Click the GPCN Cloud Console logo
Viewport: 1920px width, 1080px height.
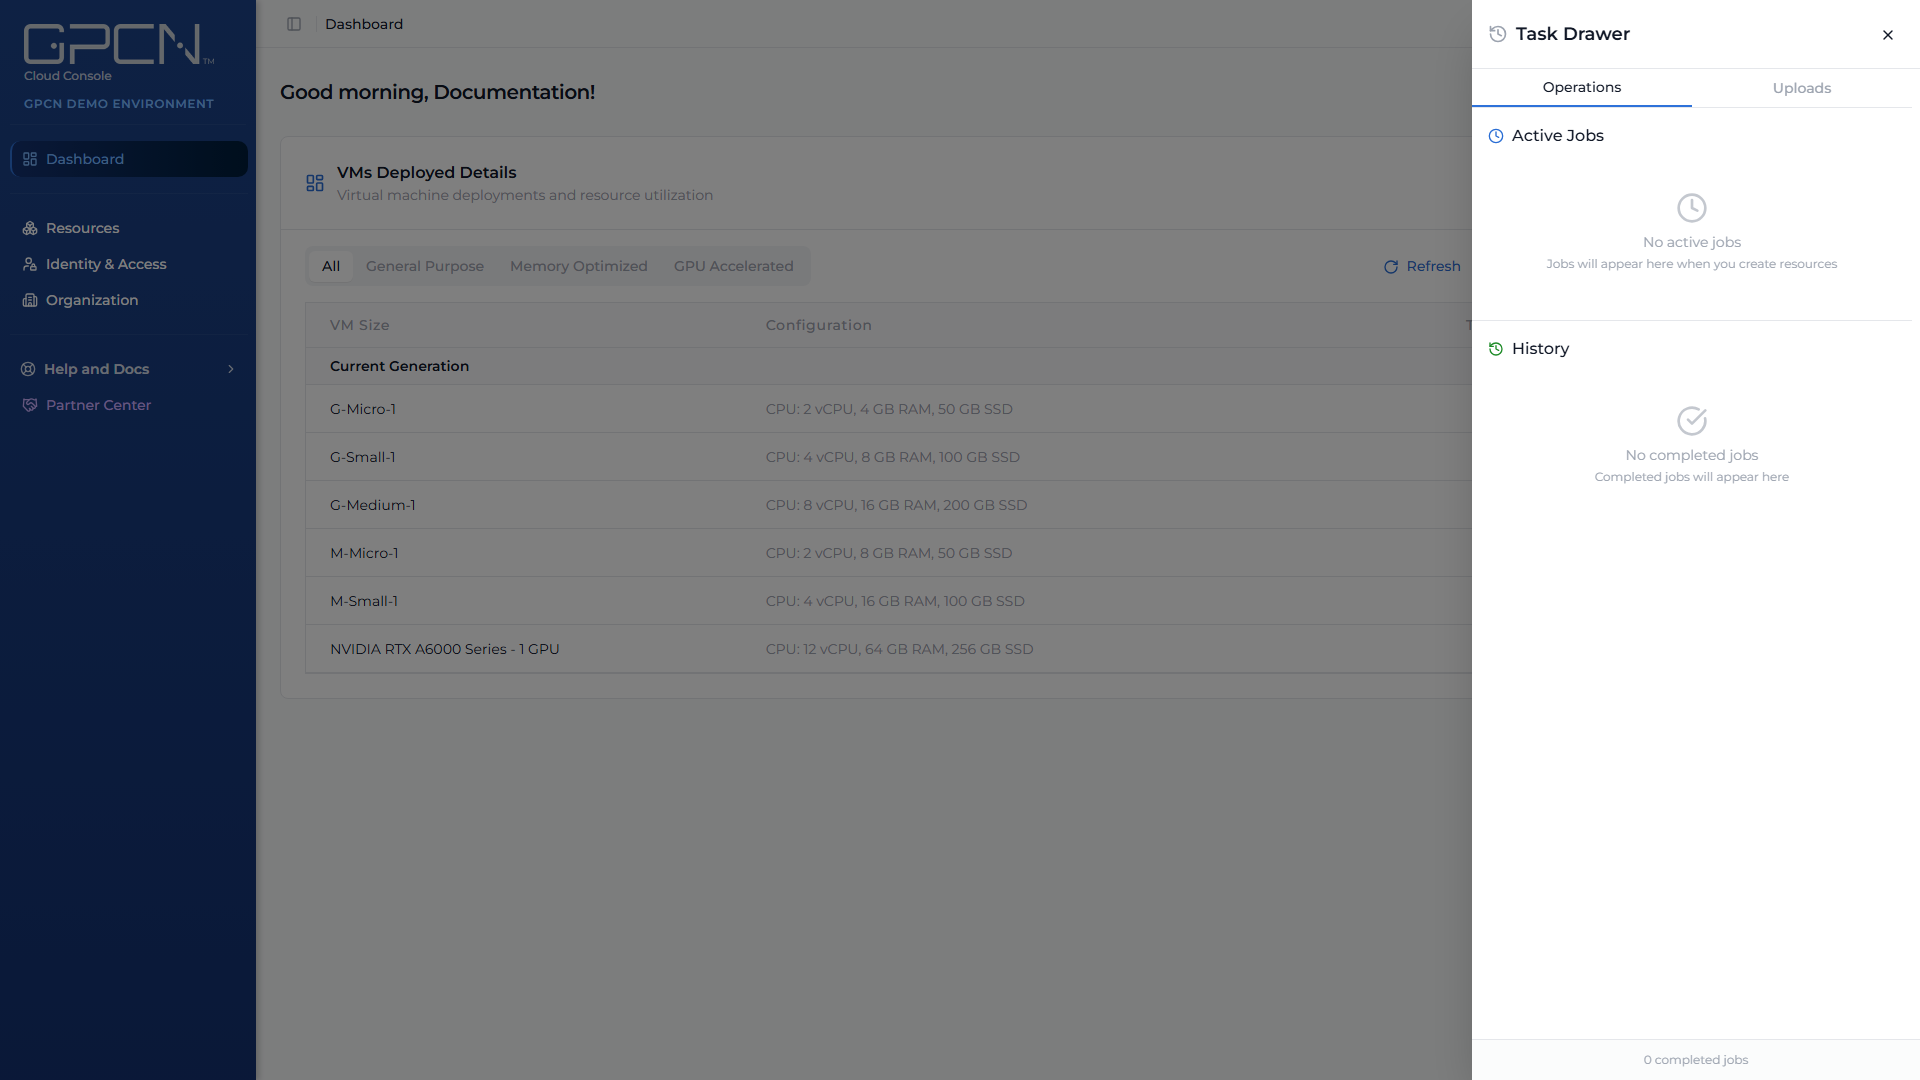coord(118,53)
